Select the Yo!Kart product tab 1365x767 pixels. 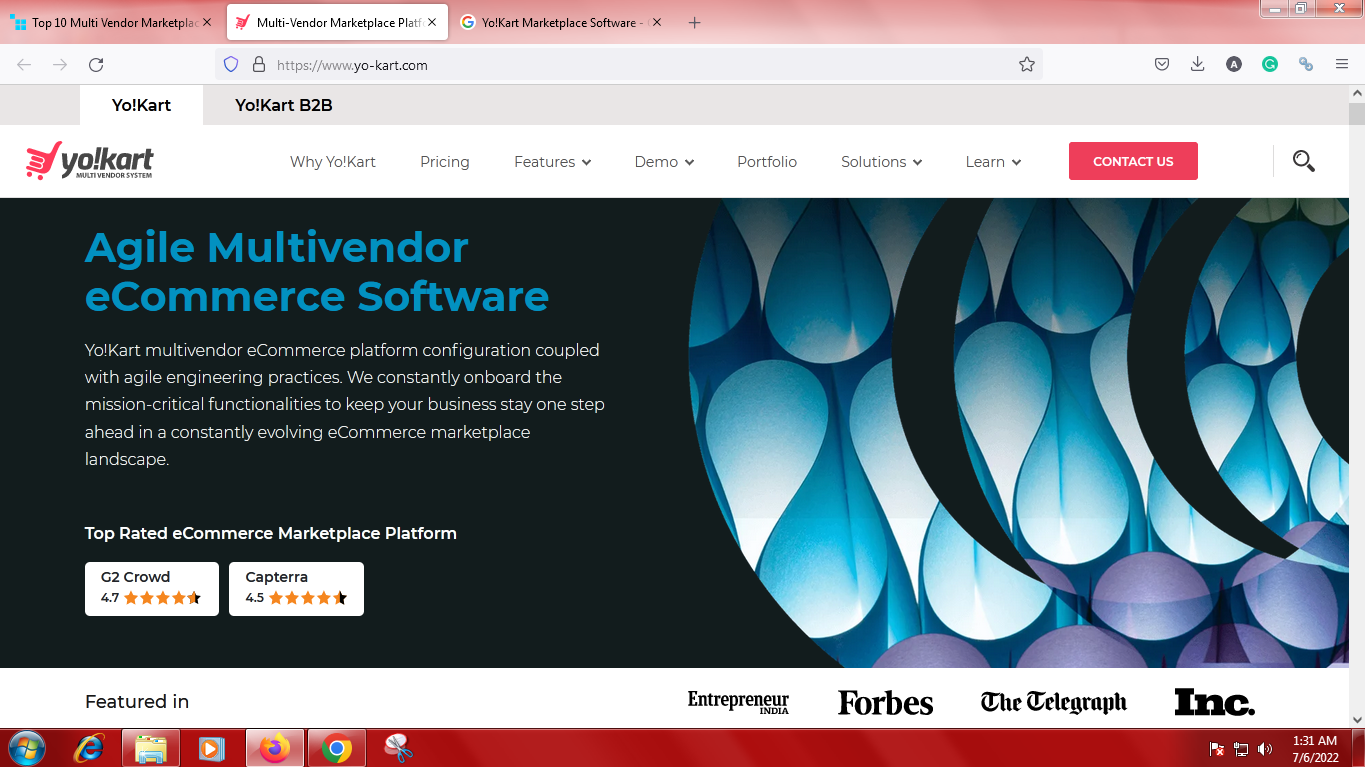(141, 105)
